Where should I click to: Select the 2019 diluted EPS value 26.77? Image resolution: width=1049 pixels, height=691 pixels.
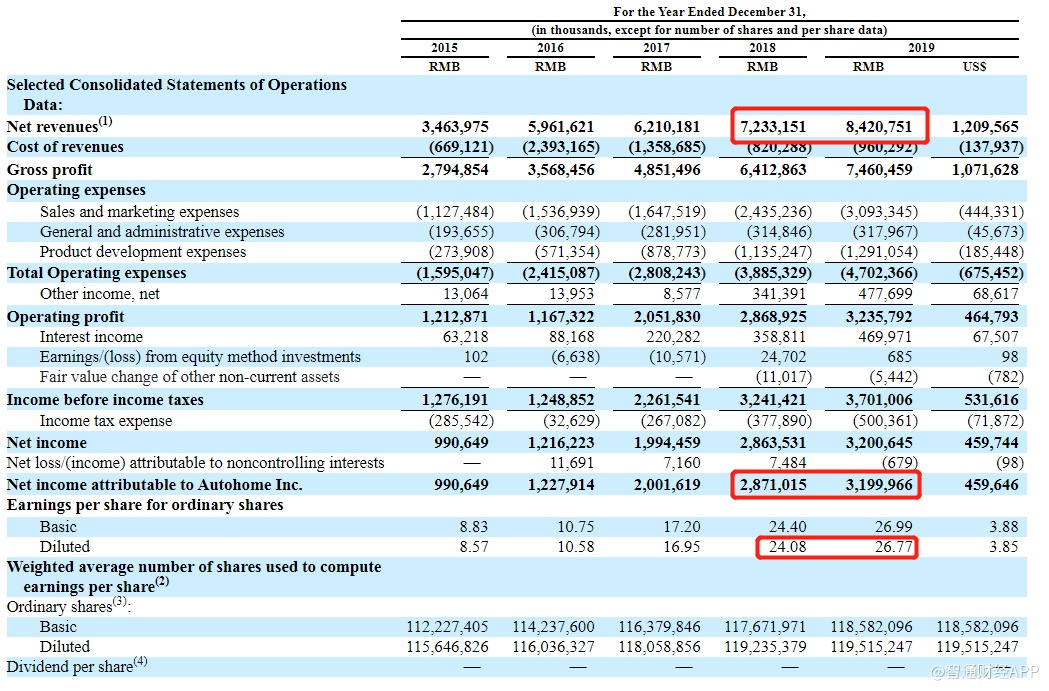(892, 547)
